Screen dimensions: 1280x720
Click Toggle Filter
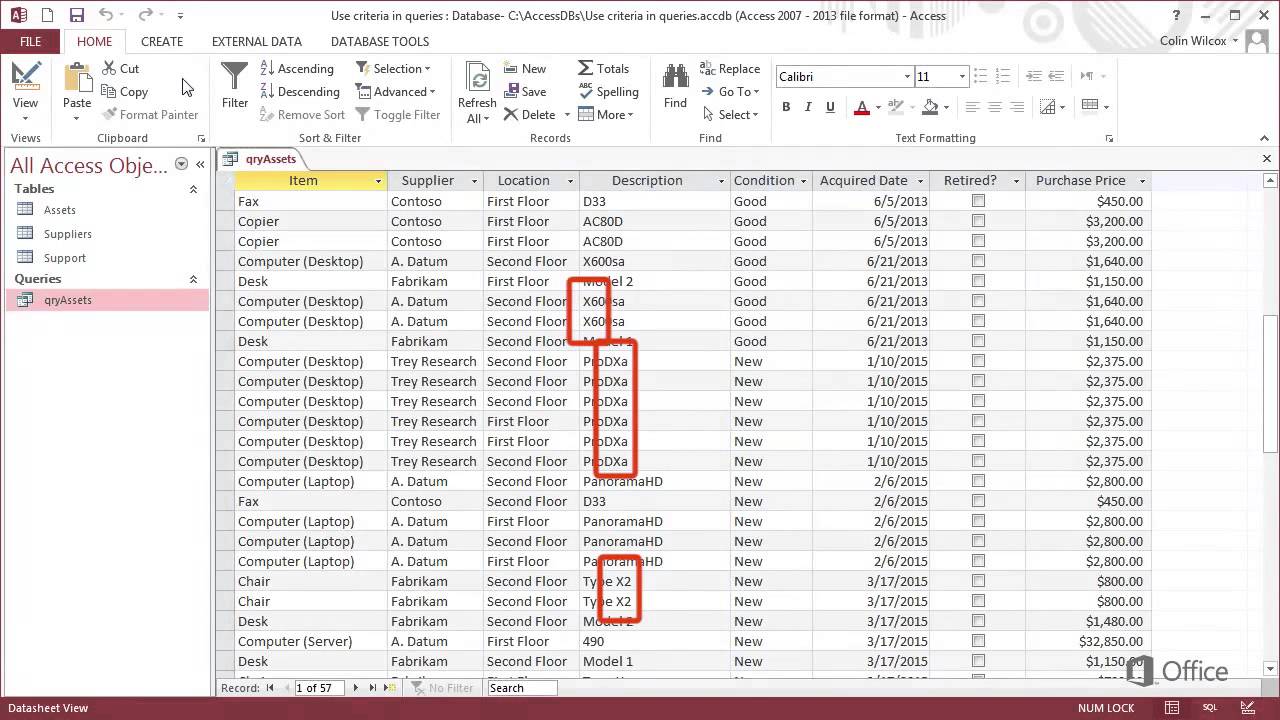tap(397, 114)
